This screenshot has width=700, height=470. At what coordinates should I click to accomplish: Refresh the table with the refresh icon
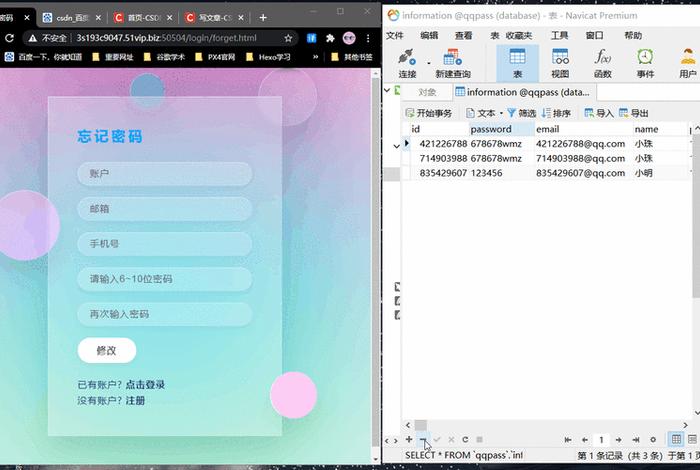(465, 440)
